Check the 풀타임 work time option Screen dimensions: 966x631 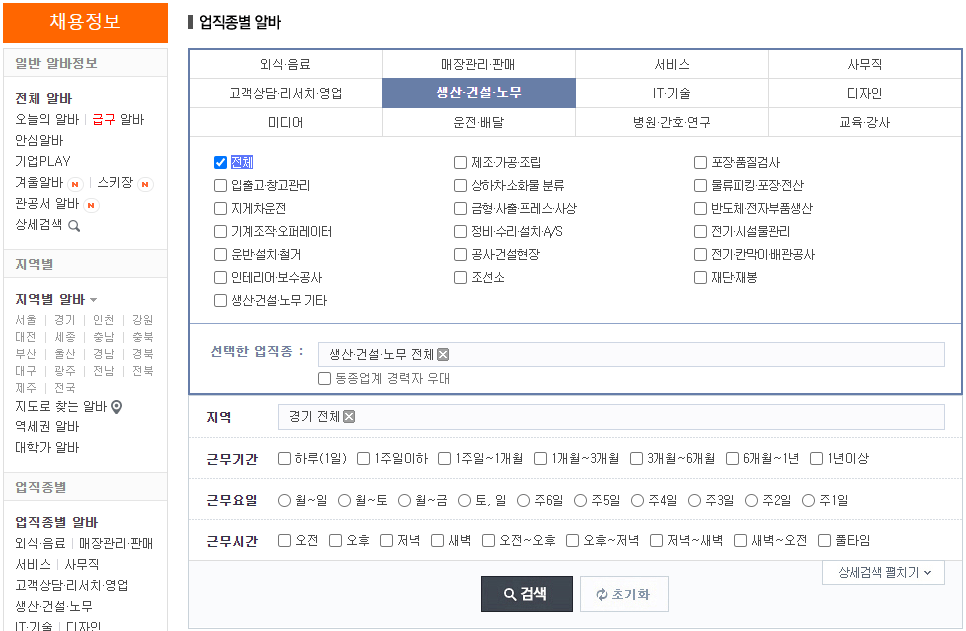[x=824, y=540]
